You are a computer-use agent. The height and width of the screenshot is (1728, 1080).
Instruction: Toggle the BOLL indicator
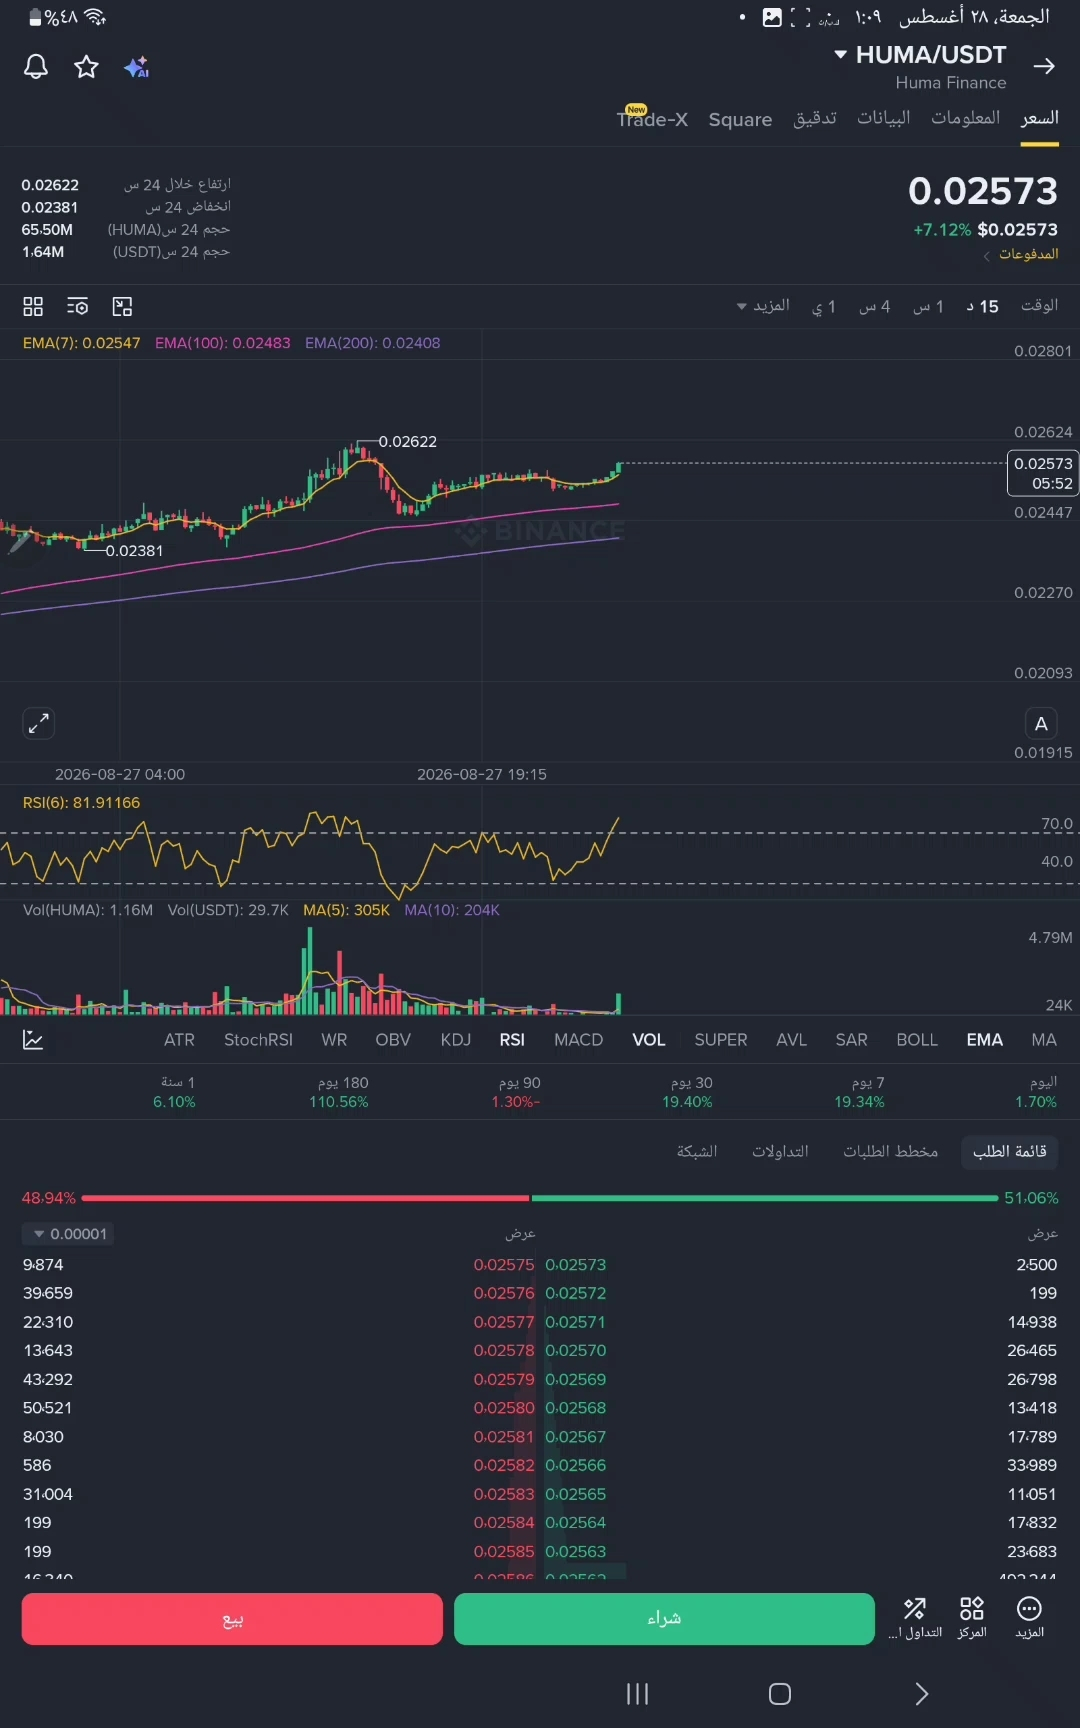pos(917,1040)
